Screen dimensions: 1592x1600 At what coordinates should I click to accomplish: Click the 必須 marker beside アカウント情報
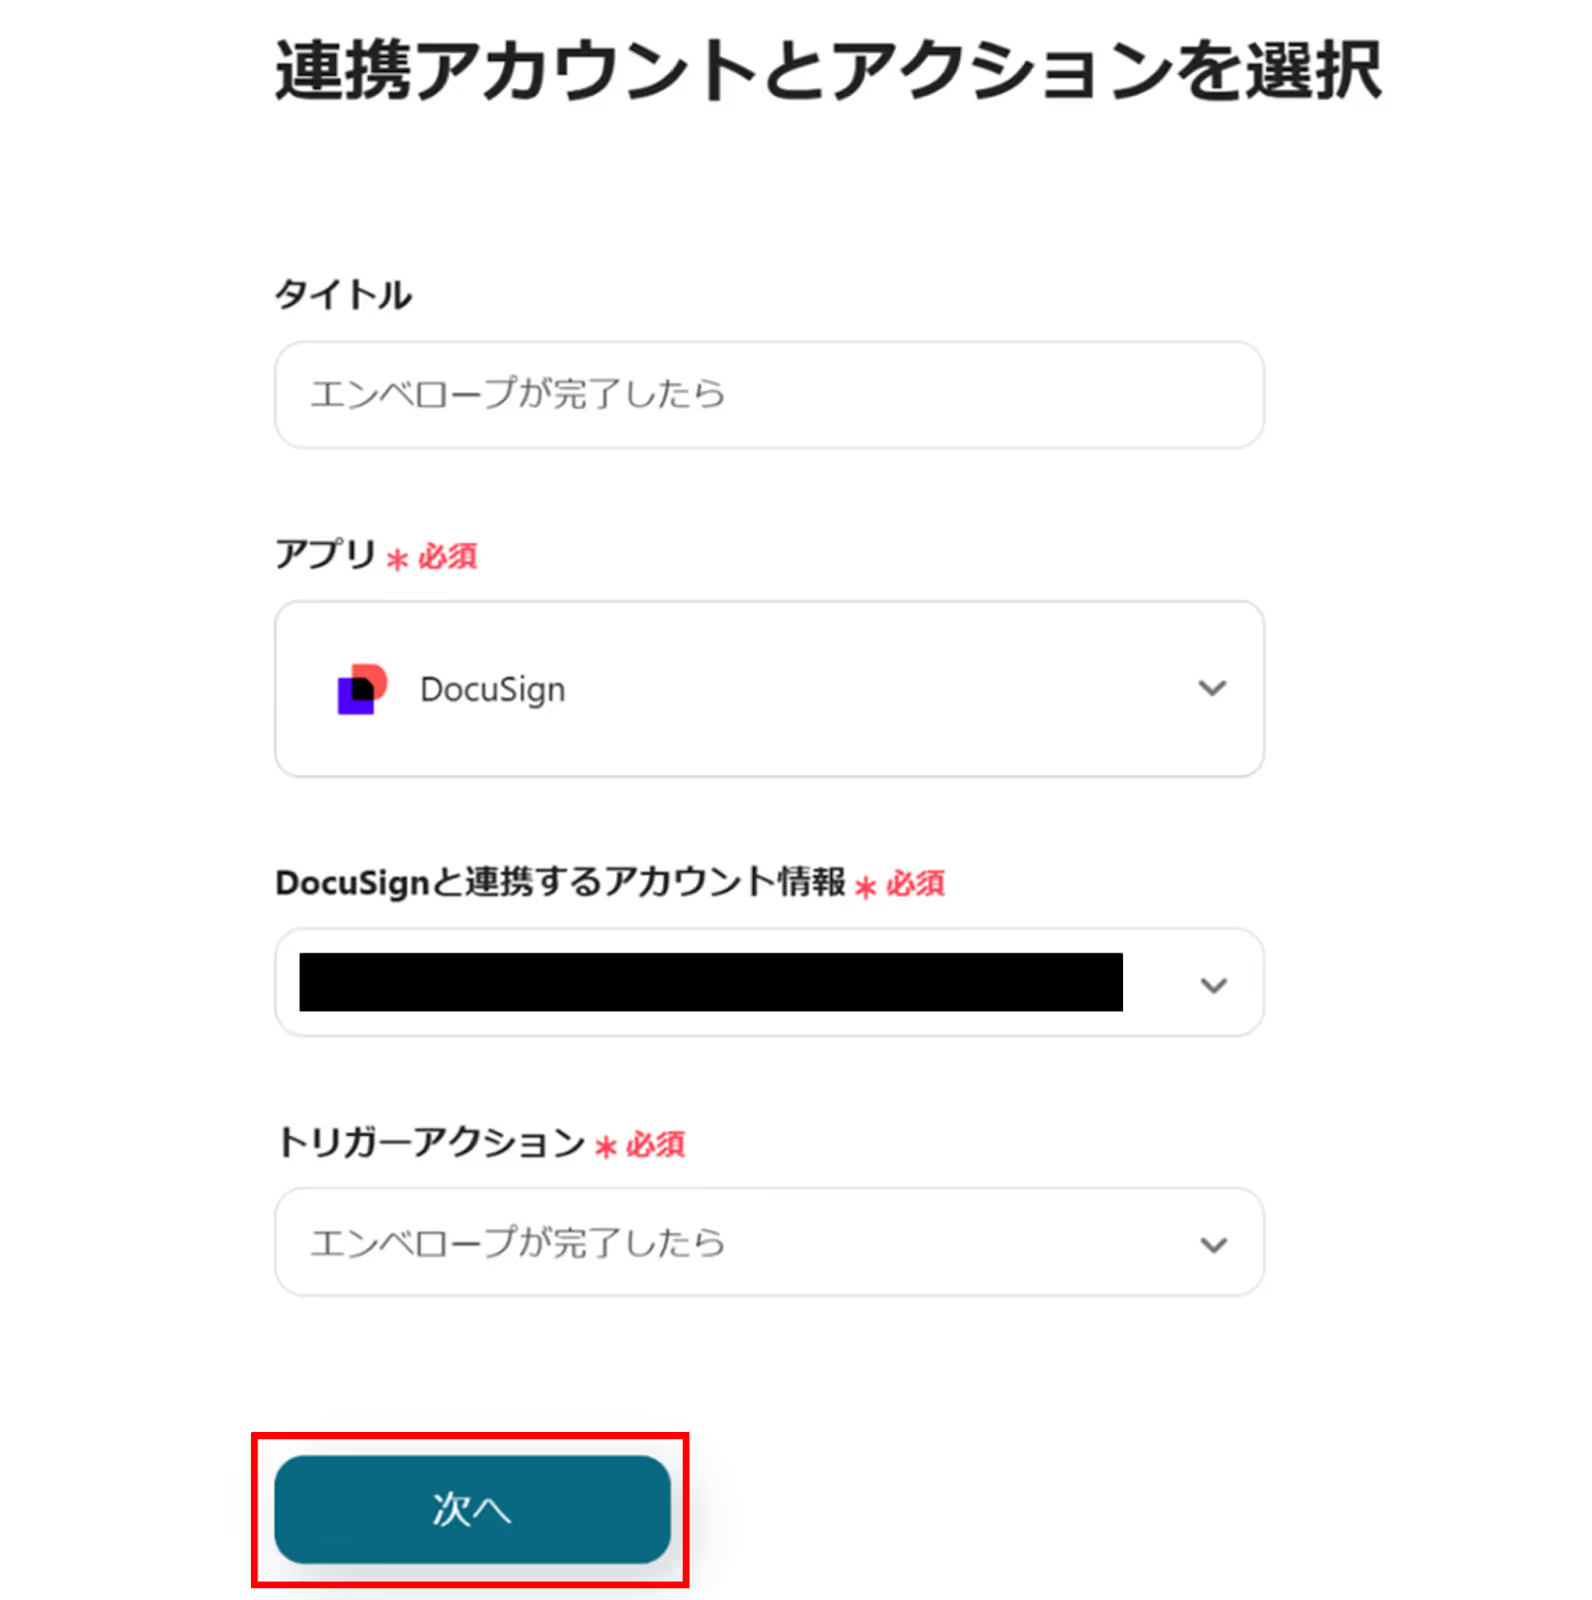[x=915, y=884]
